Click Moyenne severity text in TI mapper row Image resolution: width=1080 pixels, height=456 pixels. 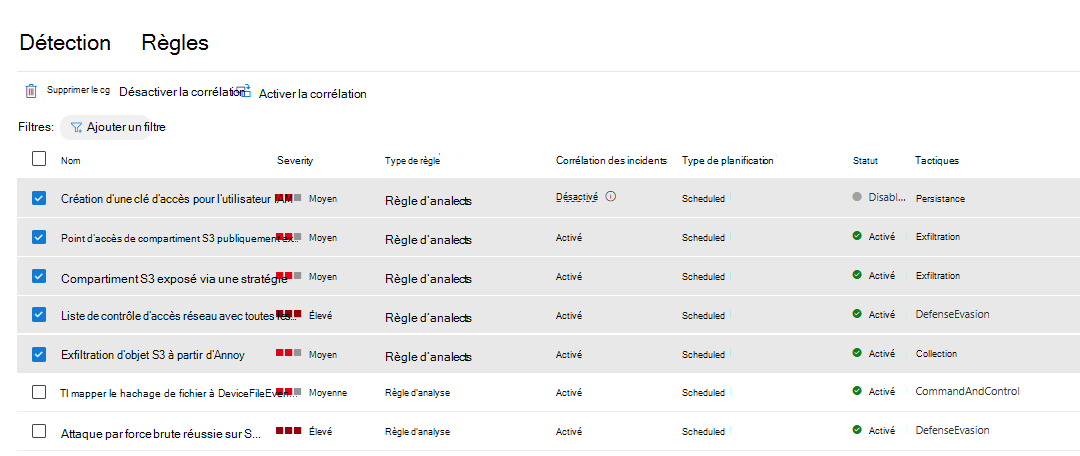[x=328, y=393]
